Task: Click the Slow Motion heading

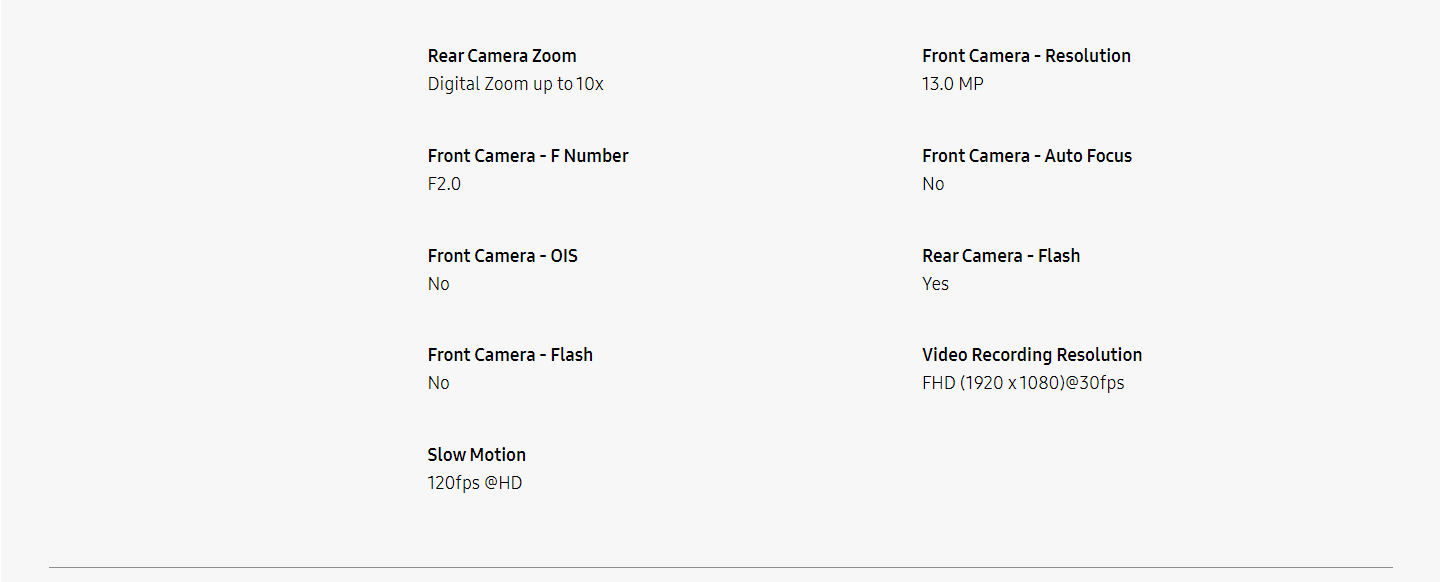Action: click(x=476, y=455)
